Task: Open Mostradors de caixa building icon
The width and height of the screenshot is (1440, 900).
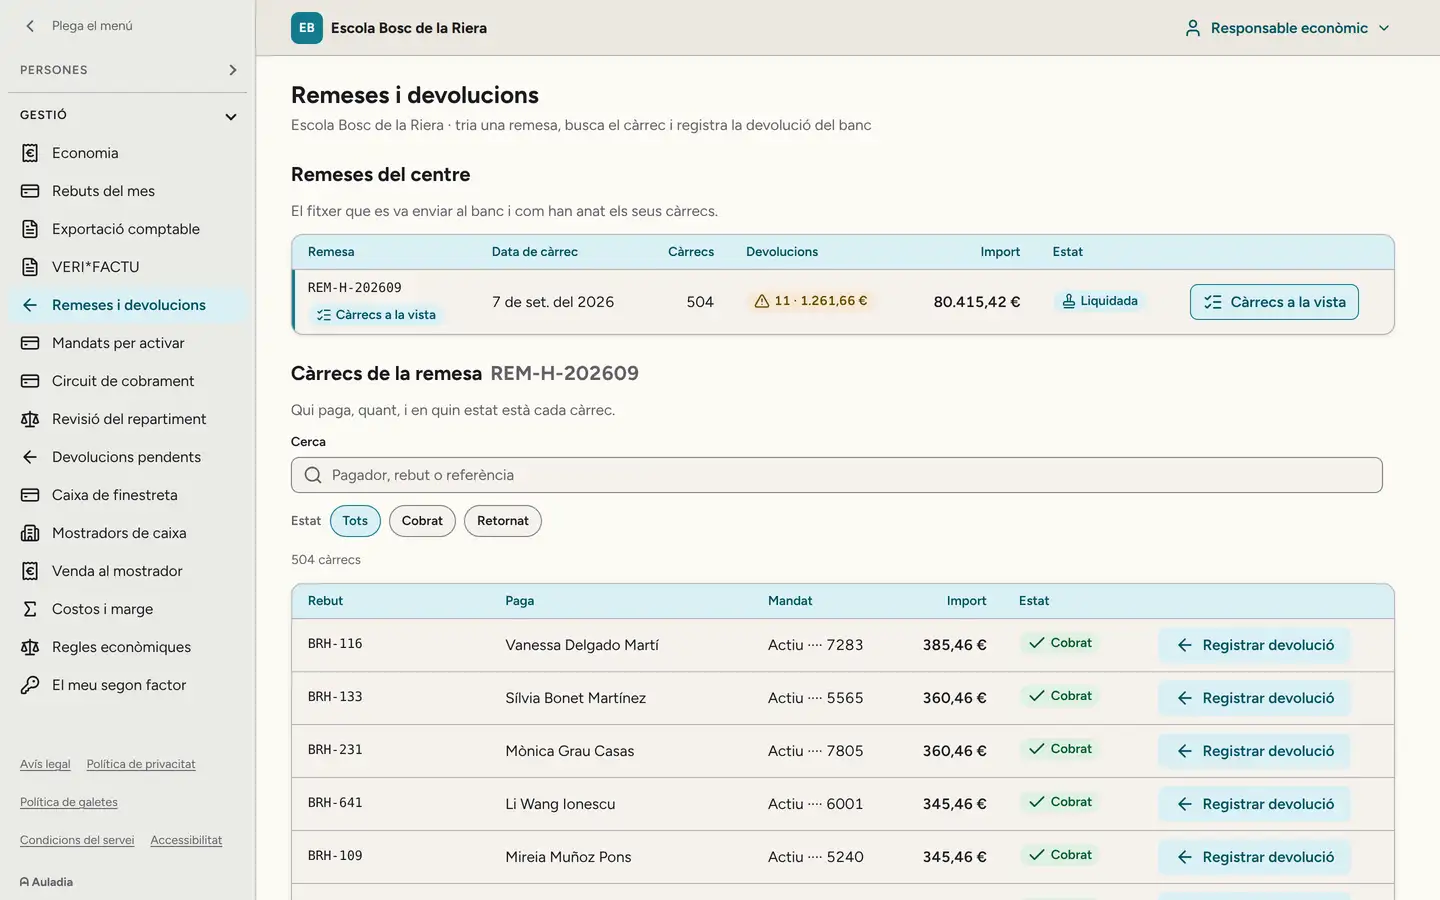Action: (30, 533)
